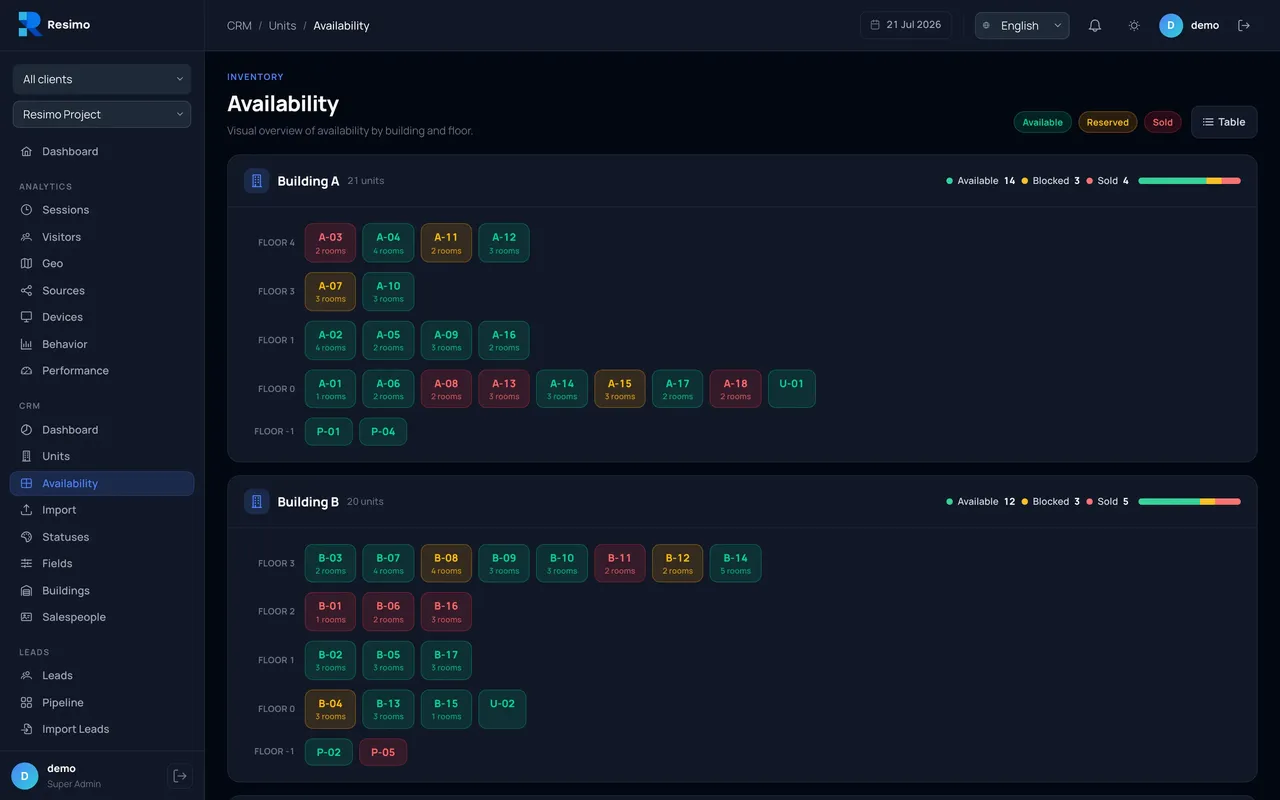Open the Performance page
Screen dimensions: 1280x800
pyautogui.click(x=102, y=370)
